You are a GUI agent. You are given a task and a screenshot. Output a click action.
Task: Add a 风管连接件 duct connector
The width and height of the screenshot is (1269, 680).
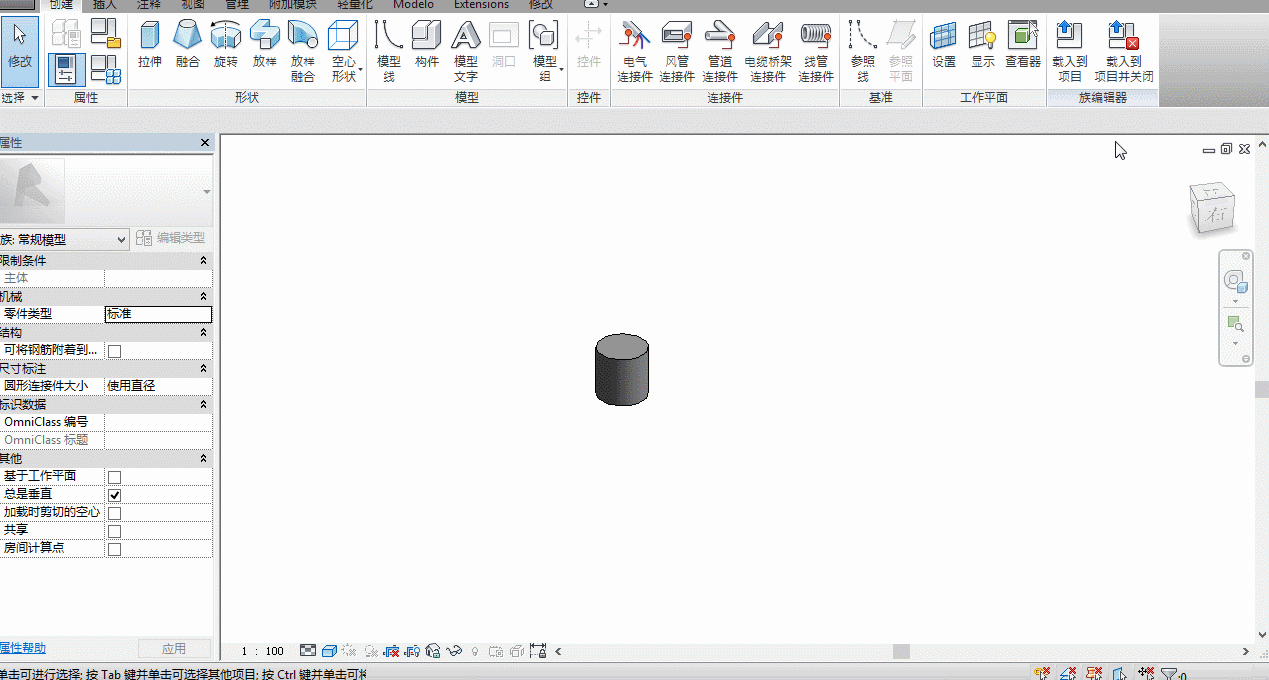677,51
